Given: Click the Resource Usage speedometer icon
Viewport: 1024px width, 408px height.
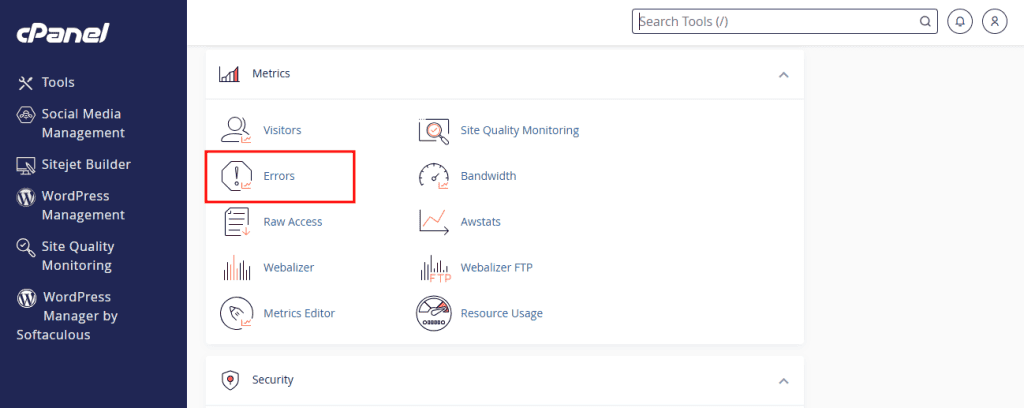Looking at the screenshot, I should [x=434, y=313].
